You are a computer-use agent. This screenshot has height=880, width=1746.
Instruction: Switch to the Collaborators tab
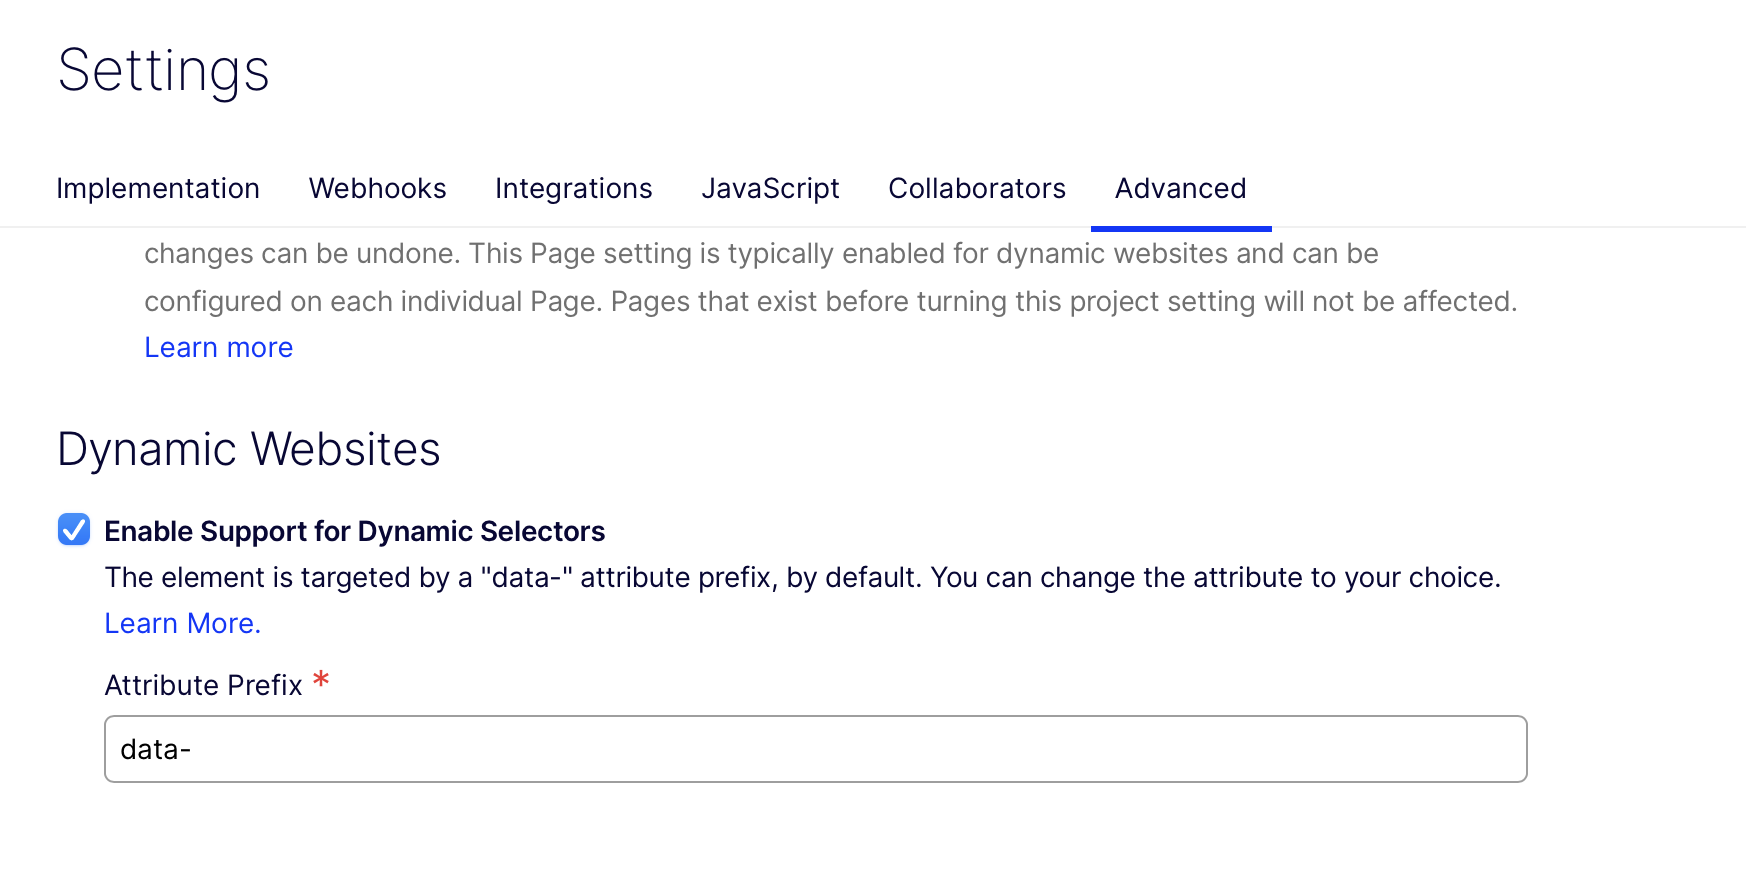click(976, 189)
